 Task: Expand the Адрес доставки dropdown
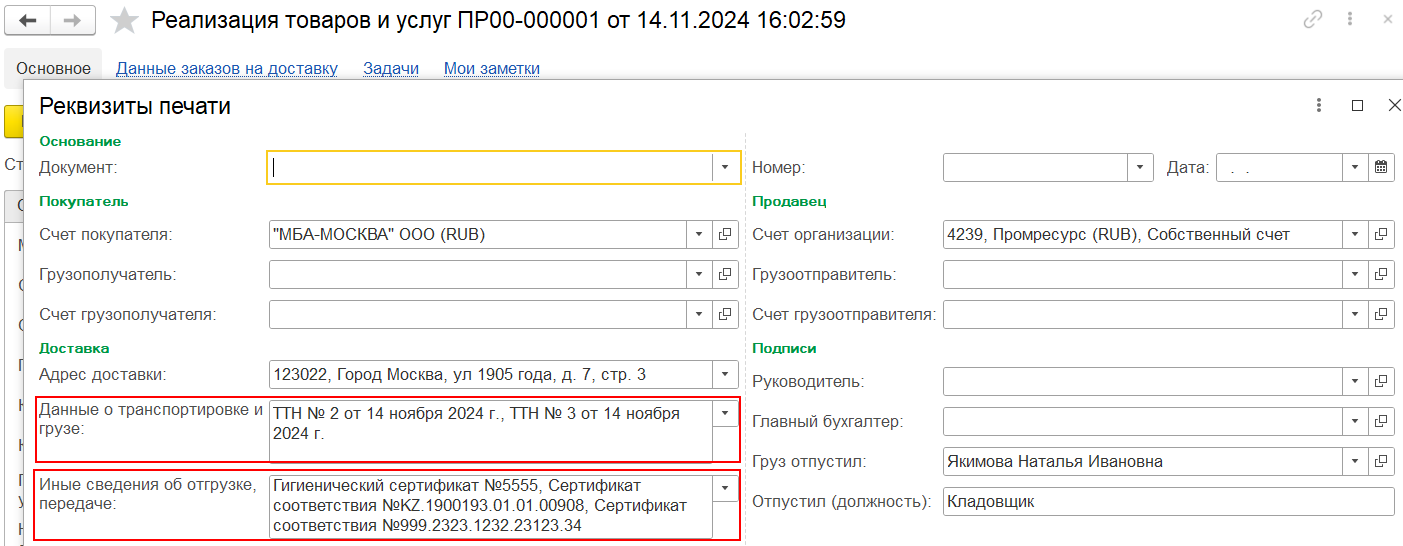point(726,375)
